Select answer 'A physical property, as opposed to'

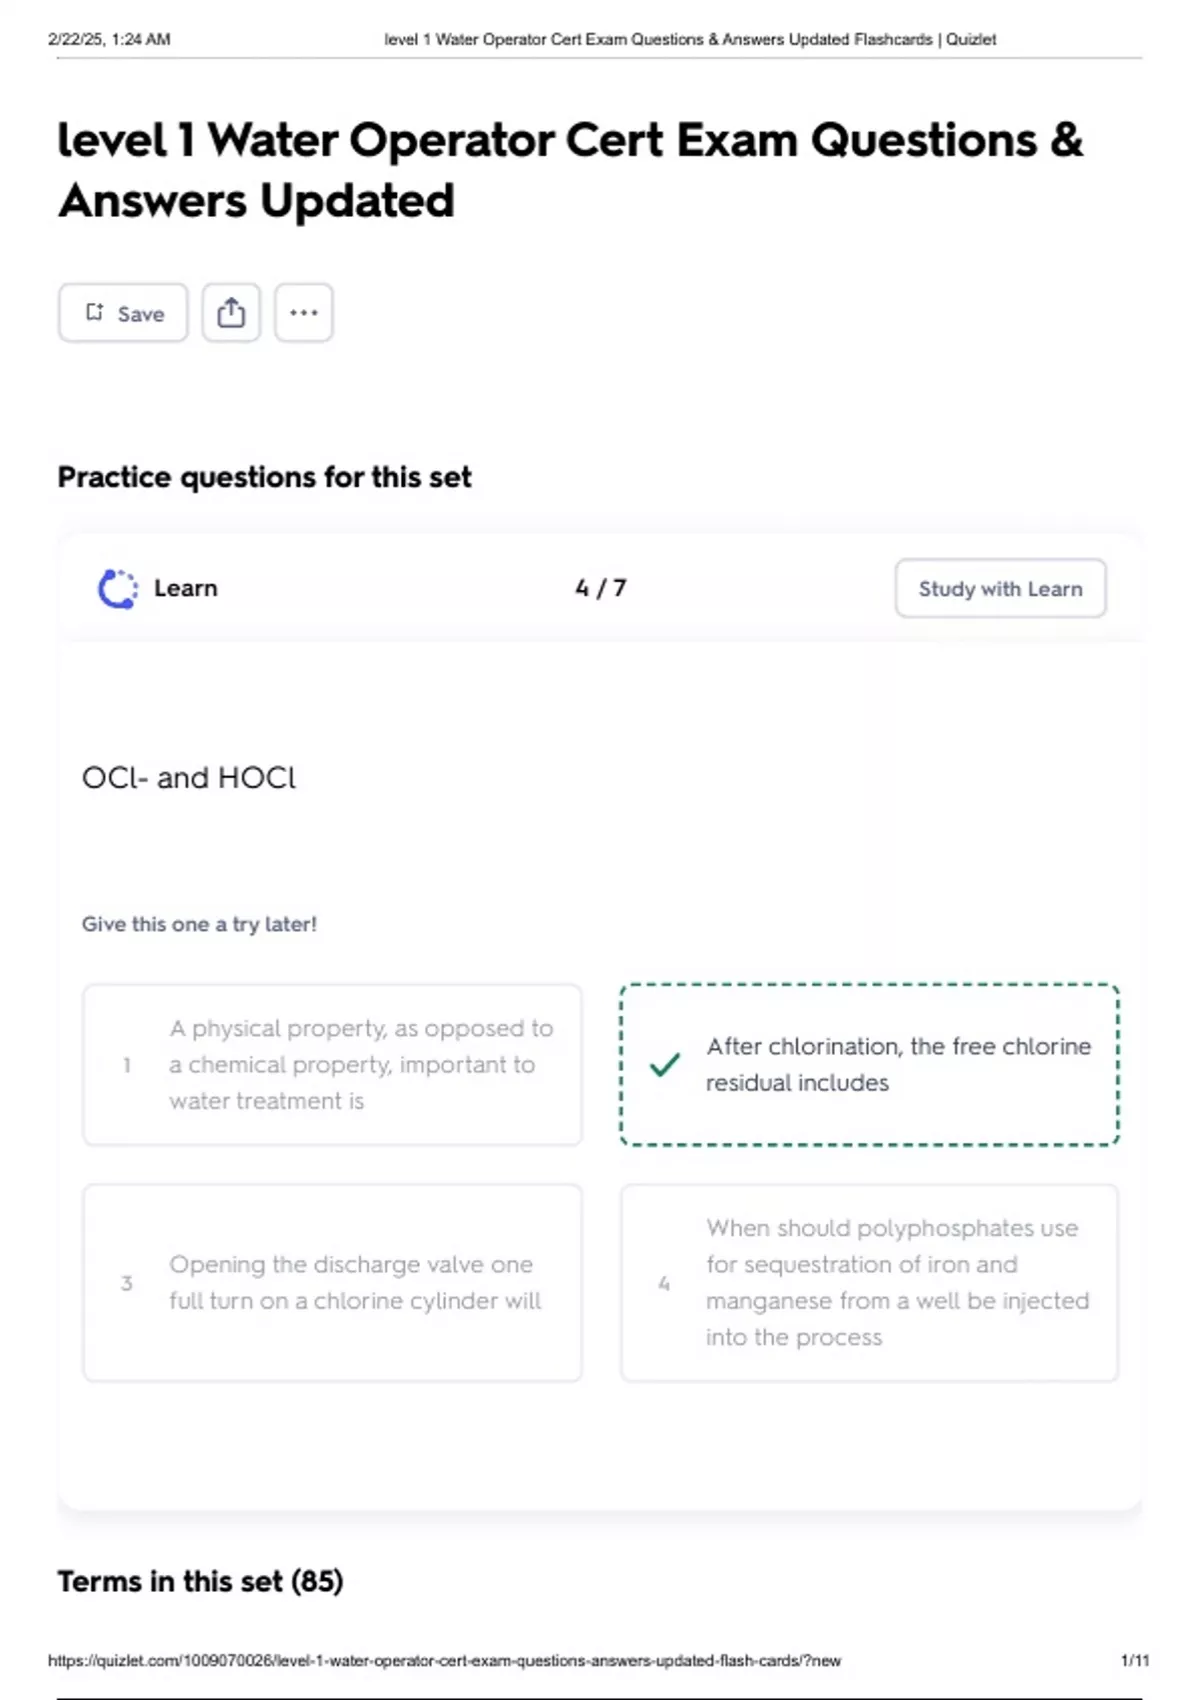tap(360, 1065)
